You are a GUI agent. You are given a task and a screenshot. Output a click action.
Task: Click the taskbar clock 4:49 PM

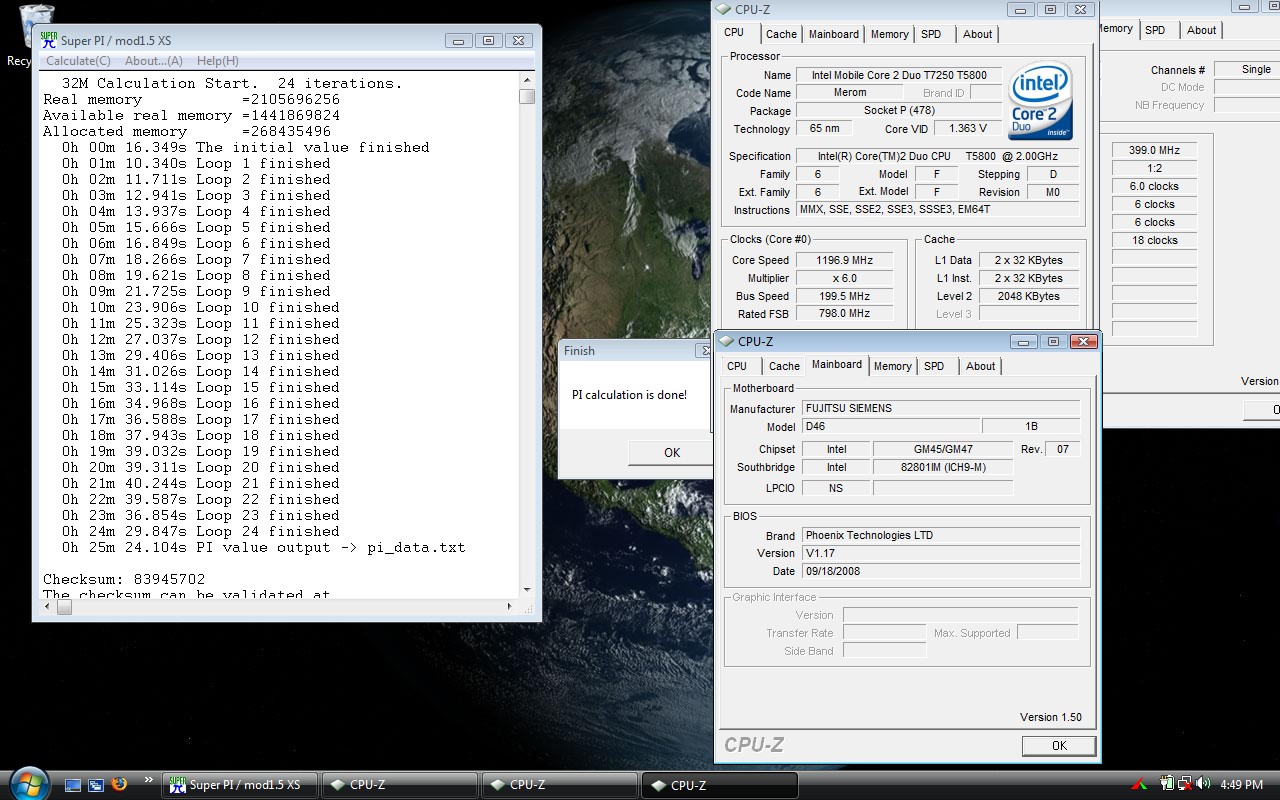pyautogui.click(x=1241, y=785)
